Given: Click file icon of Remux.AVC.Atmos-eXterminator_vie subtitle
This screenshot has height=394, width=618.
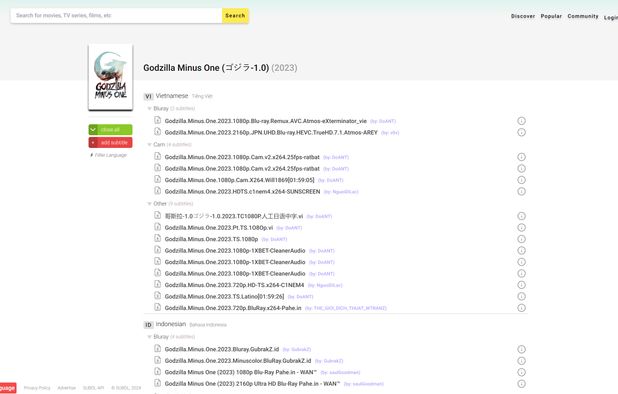Looking at the screenshot, I should coord(158,120).
